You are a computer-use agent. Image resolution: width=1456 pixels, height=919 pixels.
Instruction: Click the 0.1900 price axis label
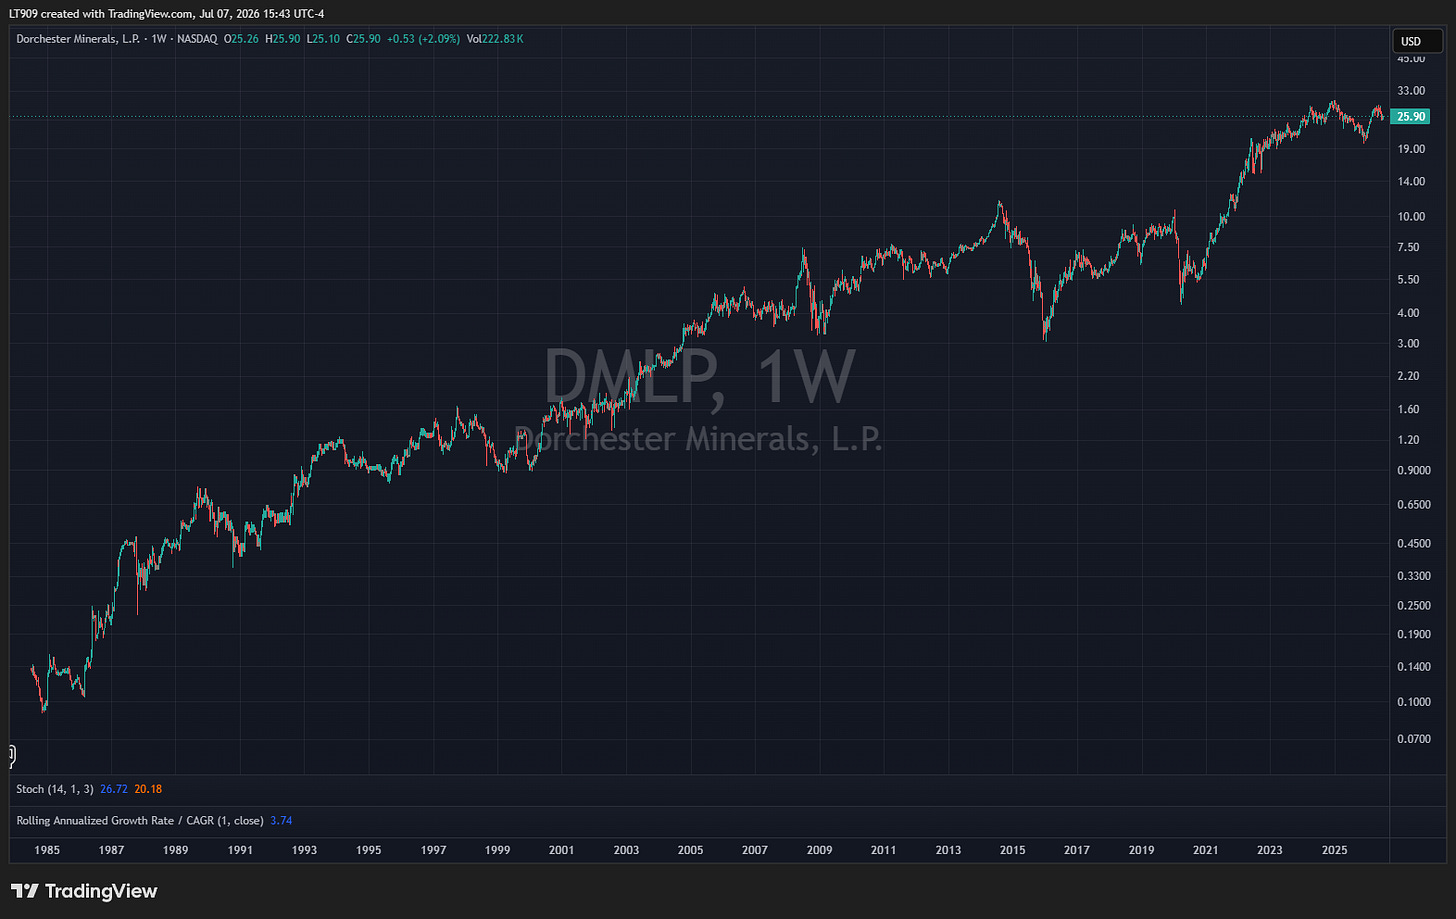(x=1414, y=634)
